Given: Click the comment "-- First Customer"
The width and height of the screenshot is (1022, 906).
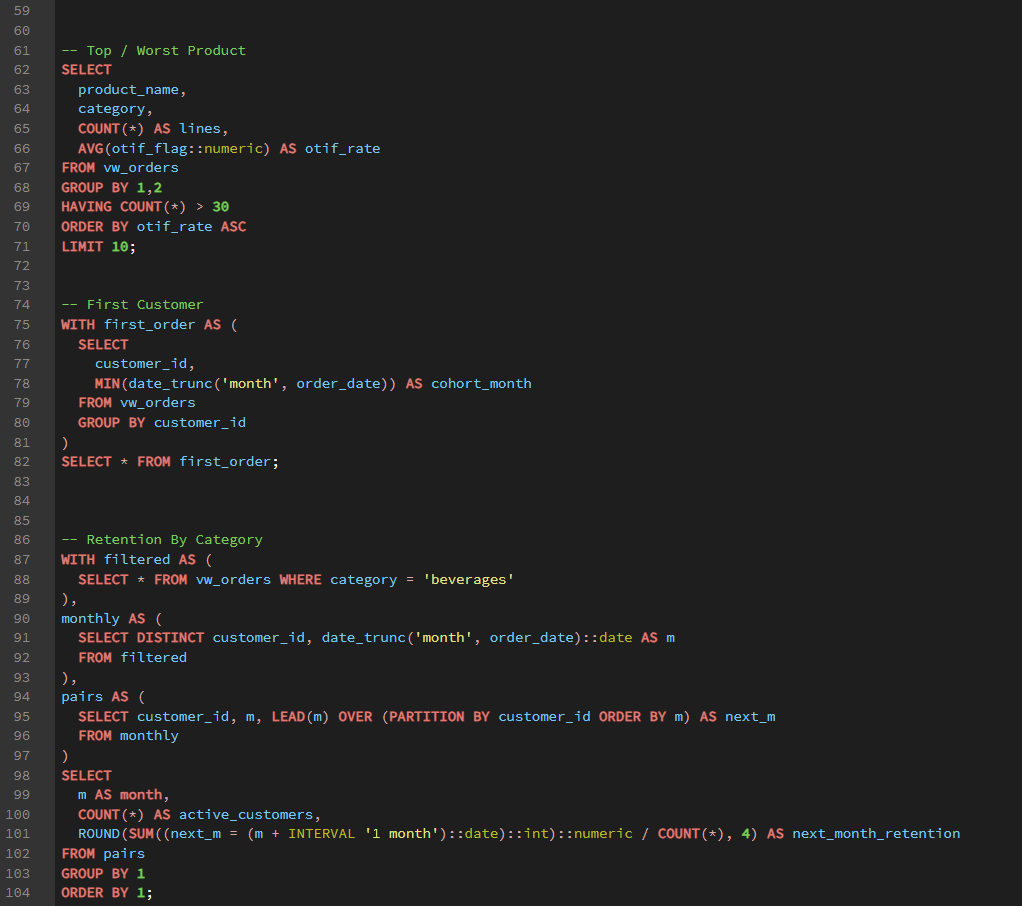Looking at the screenshot, I should [134, 304].
